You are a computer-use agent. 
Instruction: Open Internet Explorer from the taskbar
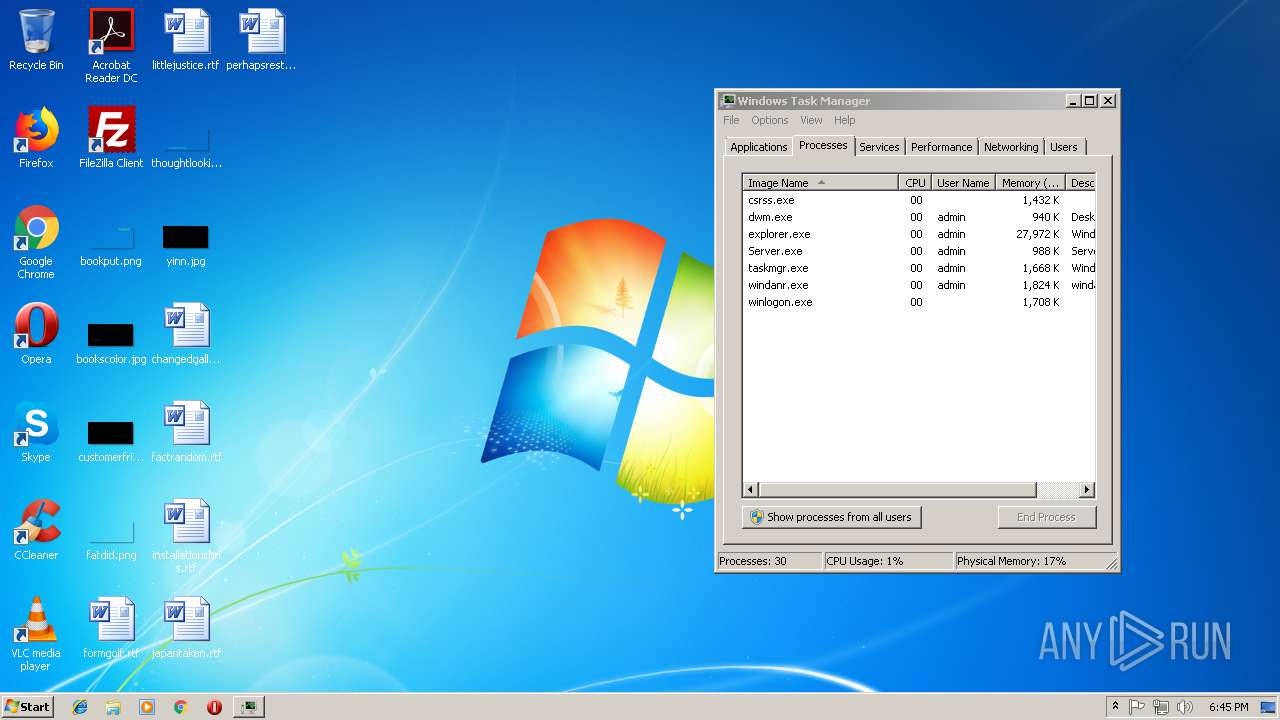80,707
